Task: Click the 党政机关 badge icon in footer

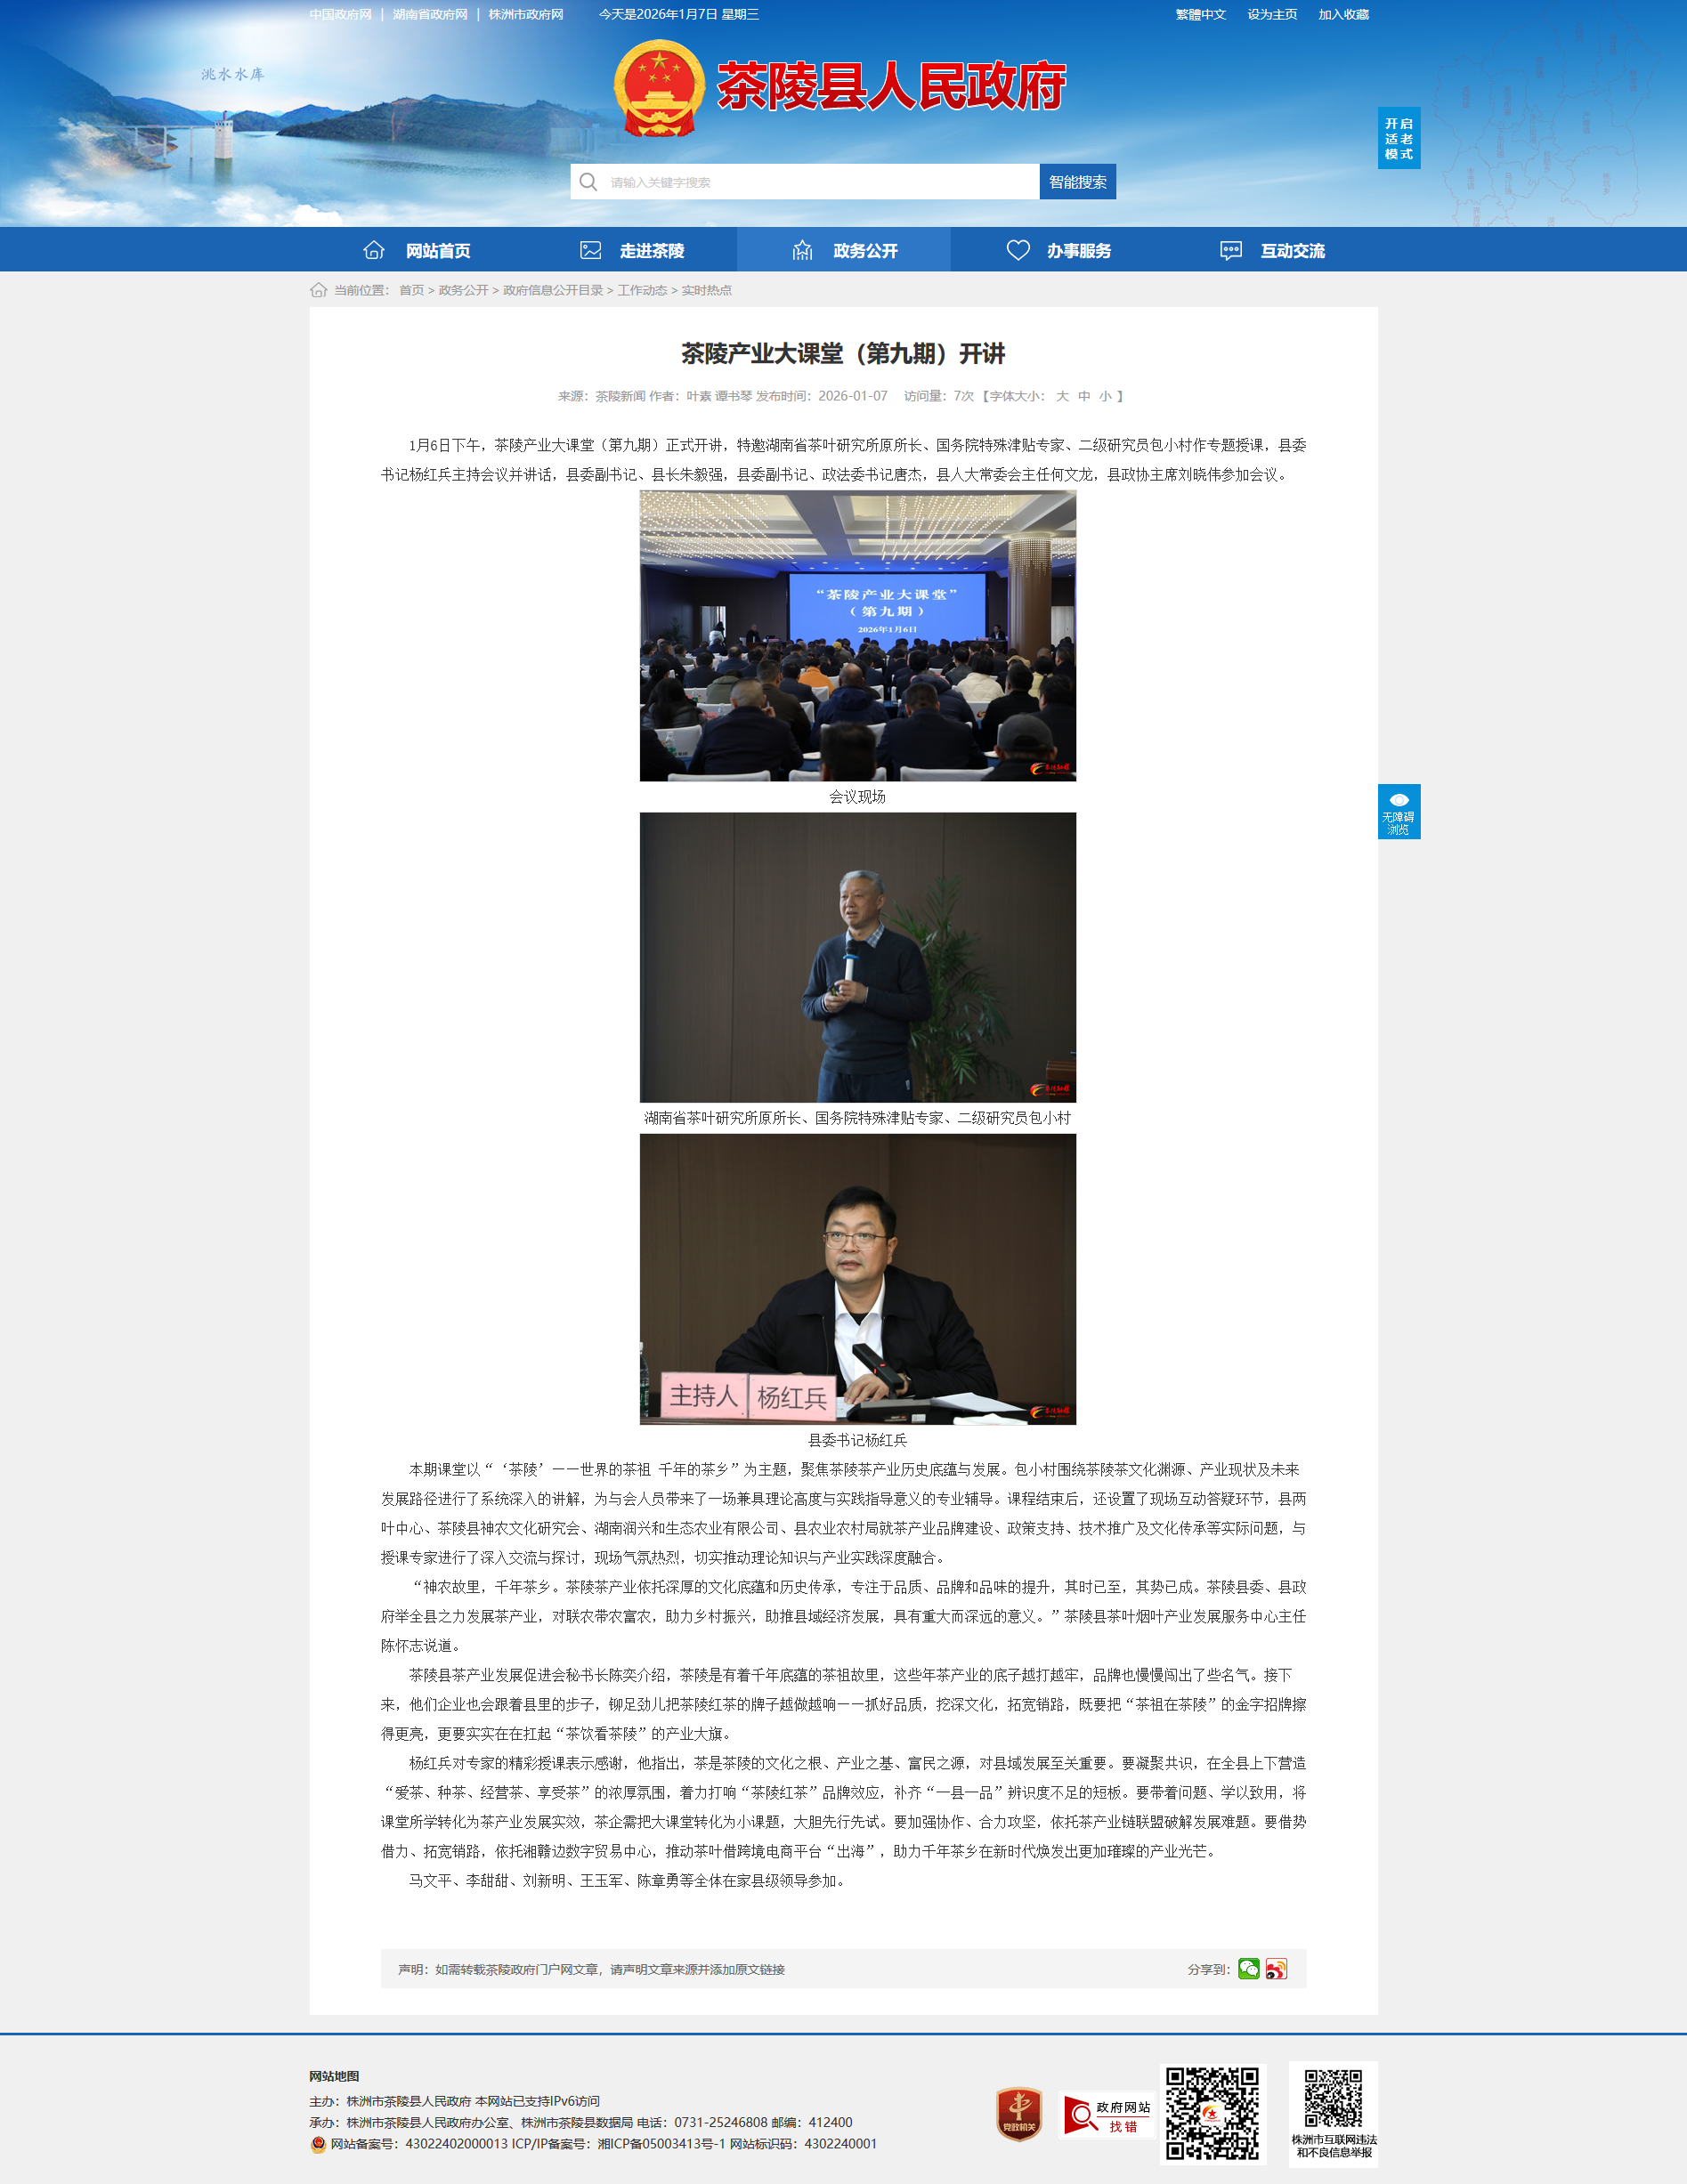Action: [1019, 2114]
